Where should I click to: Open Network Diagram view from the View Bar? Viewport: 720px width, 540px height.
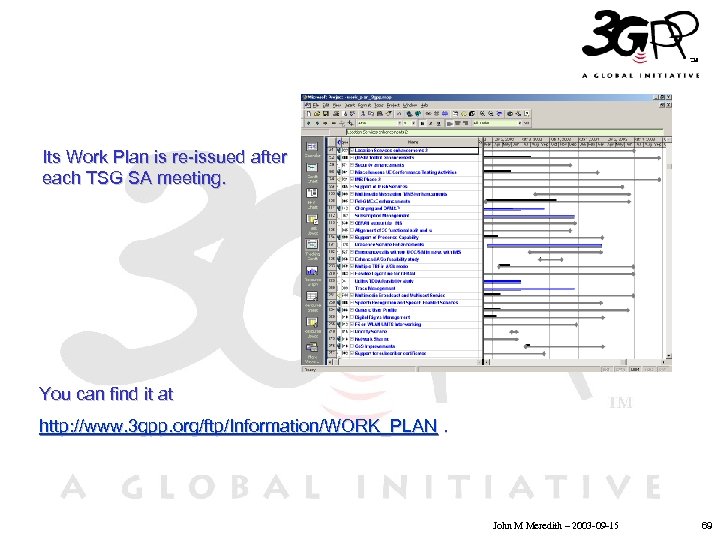tap(312, 197)
